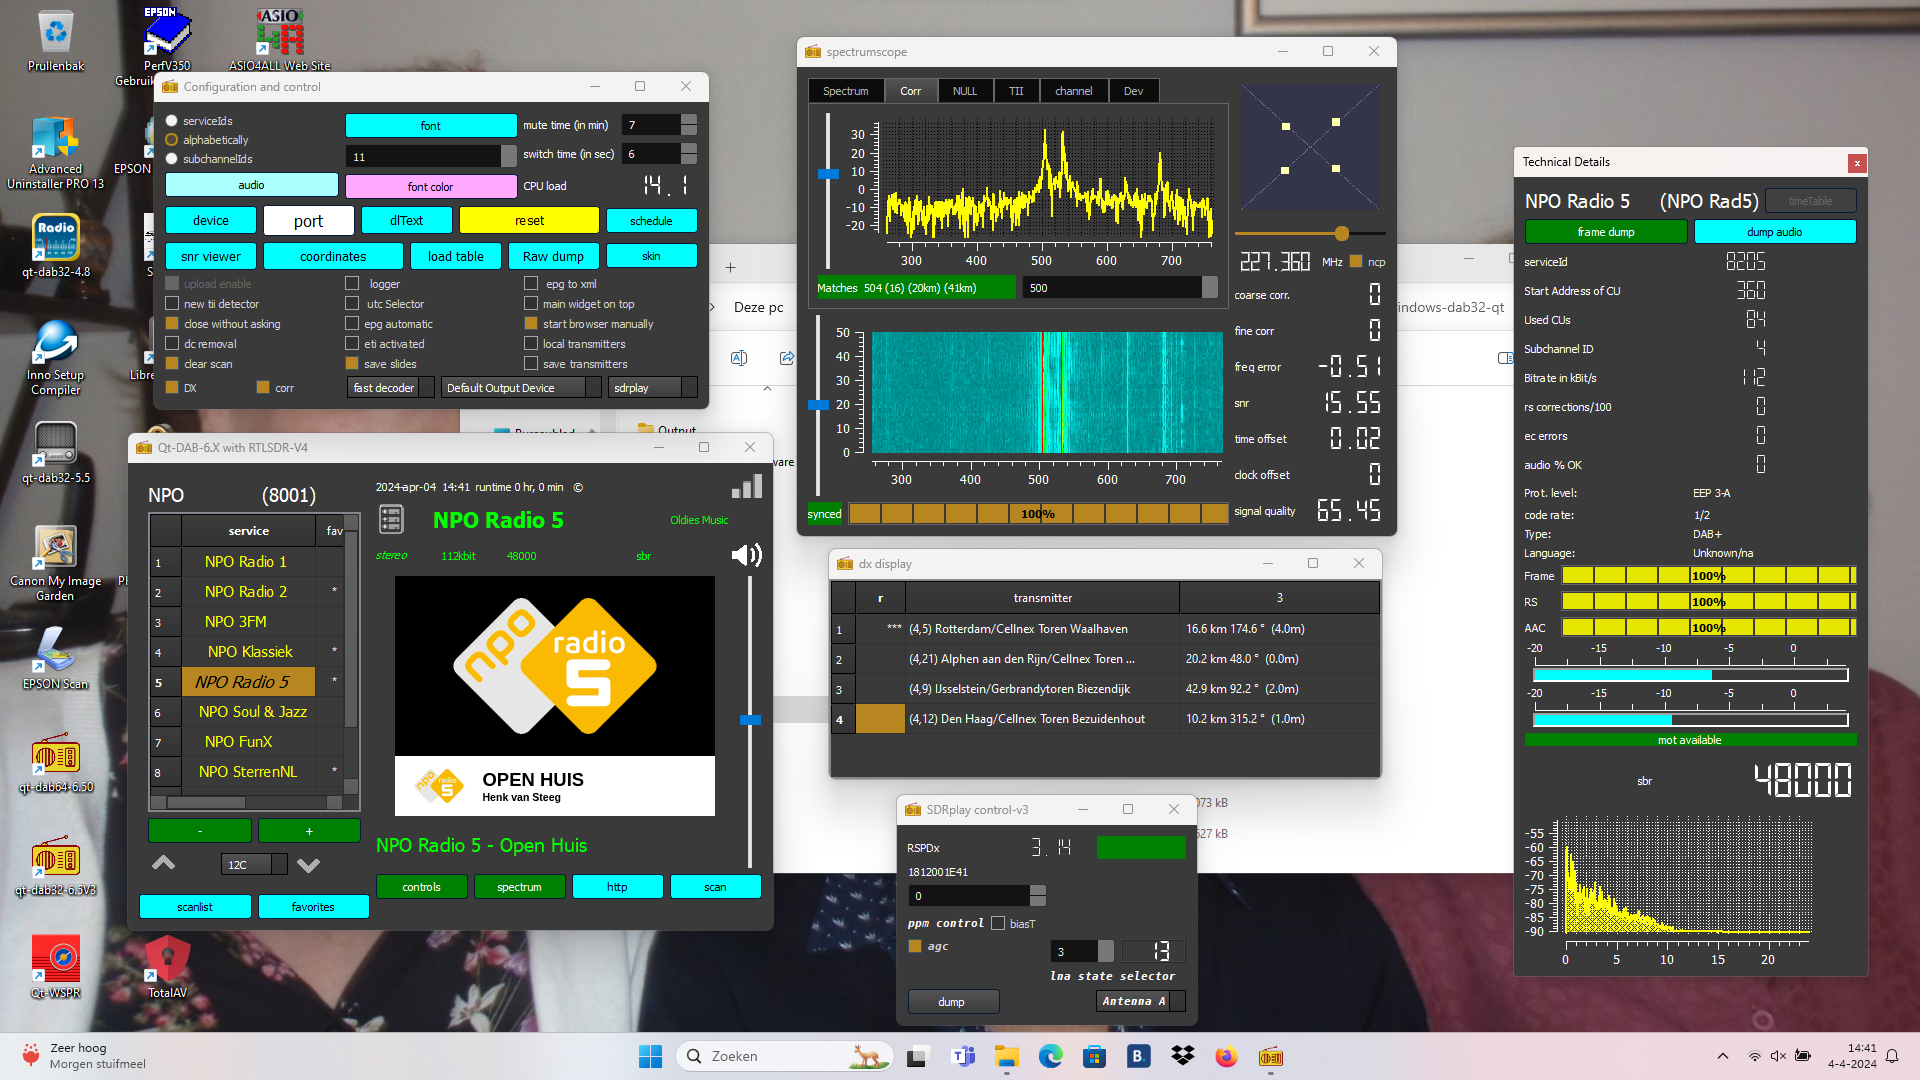Click the frame dump button in Technical Details
Image resolution: width=1920 pixels, height=1080 pixels.
pyautogui.click(x=1606, y=232)
